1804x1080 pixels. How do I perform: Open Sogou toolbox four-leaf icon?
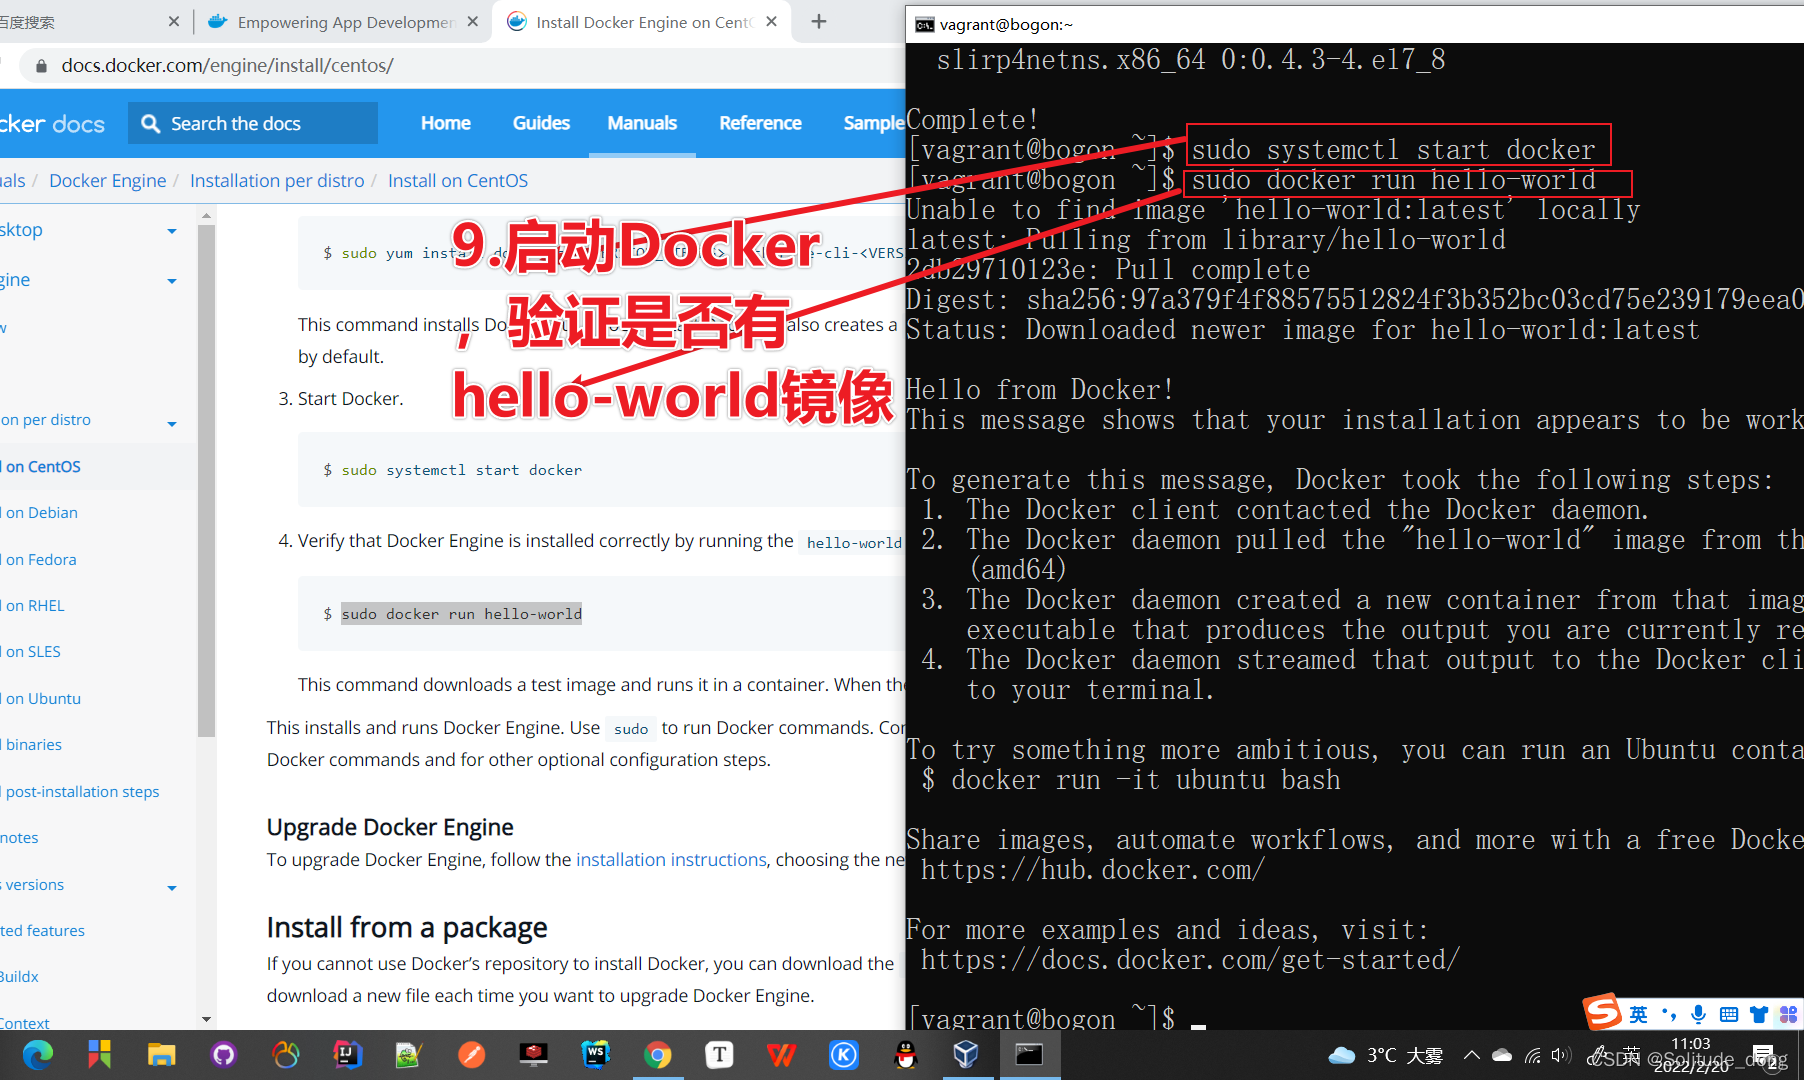point(1788,1015)
